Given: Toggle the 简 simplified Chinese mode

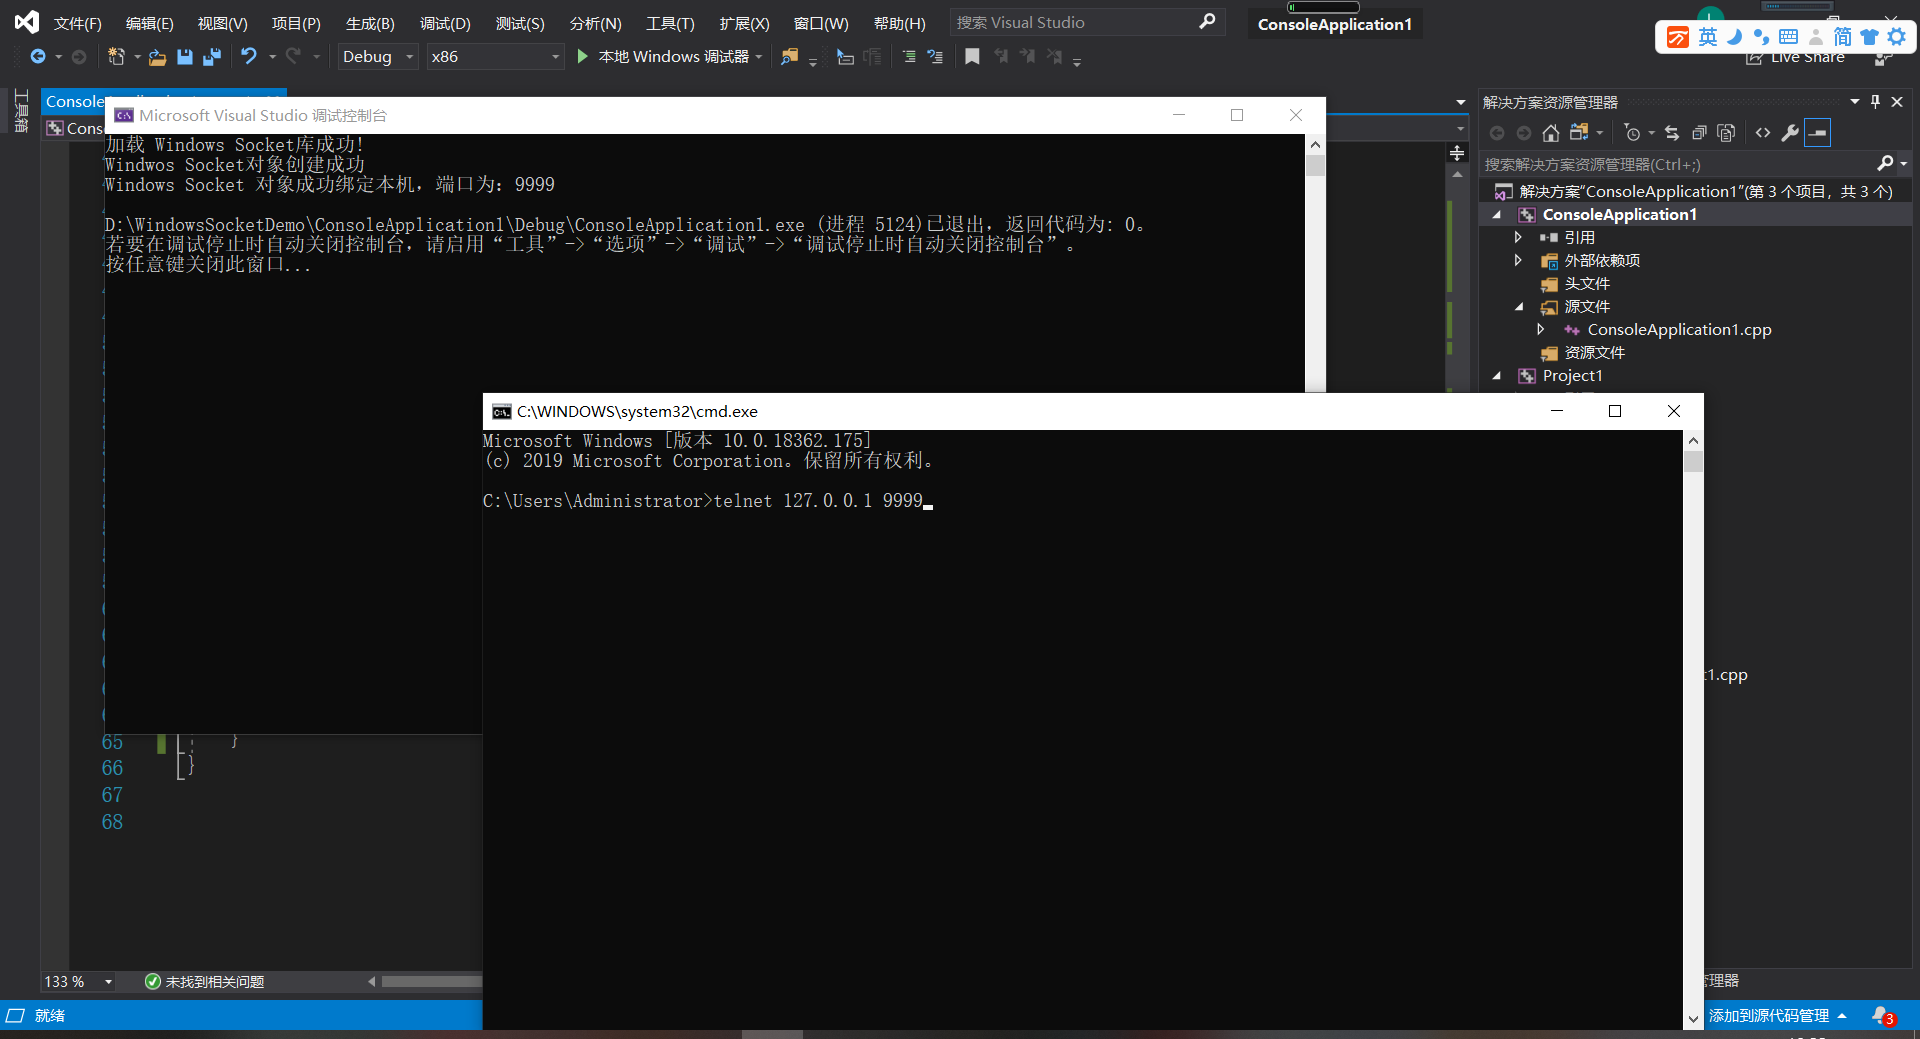Looking at the screenshot, I should [1842, 37].
